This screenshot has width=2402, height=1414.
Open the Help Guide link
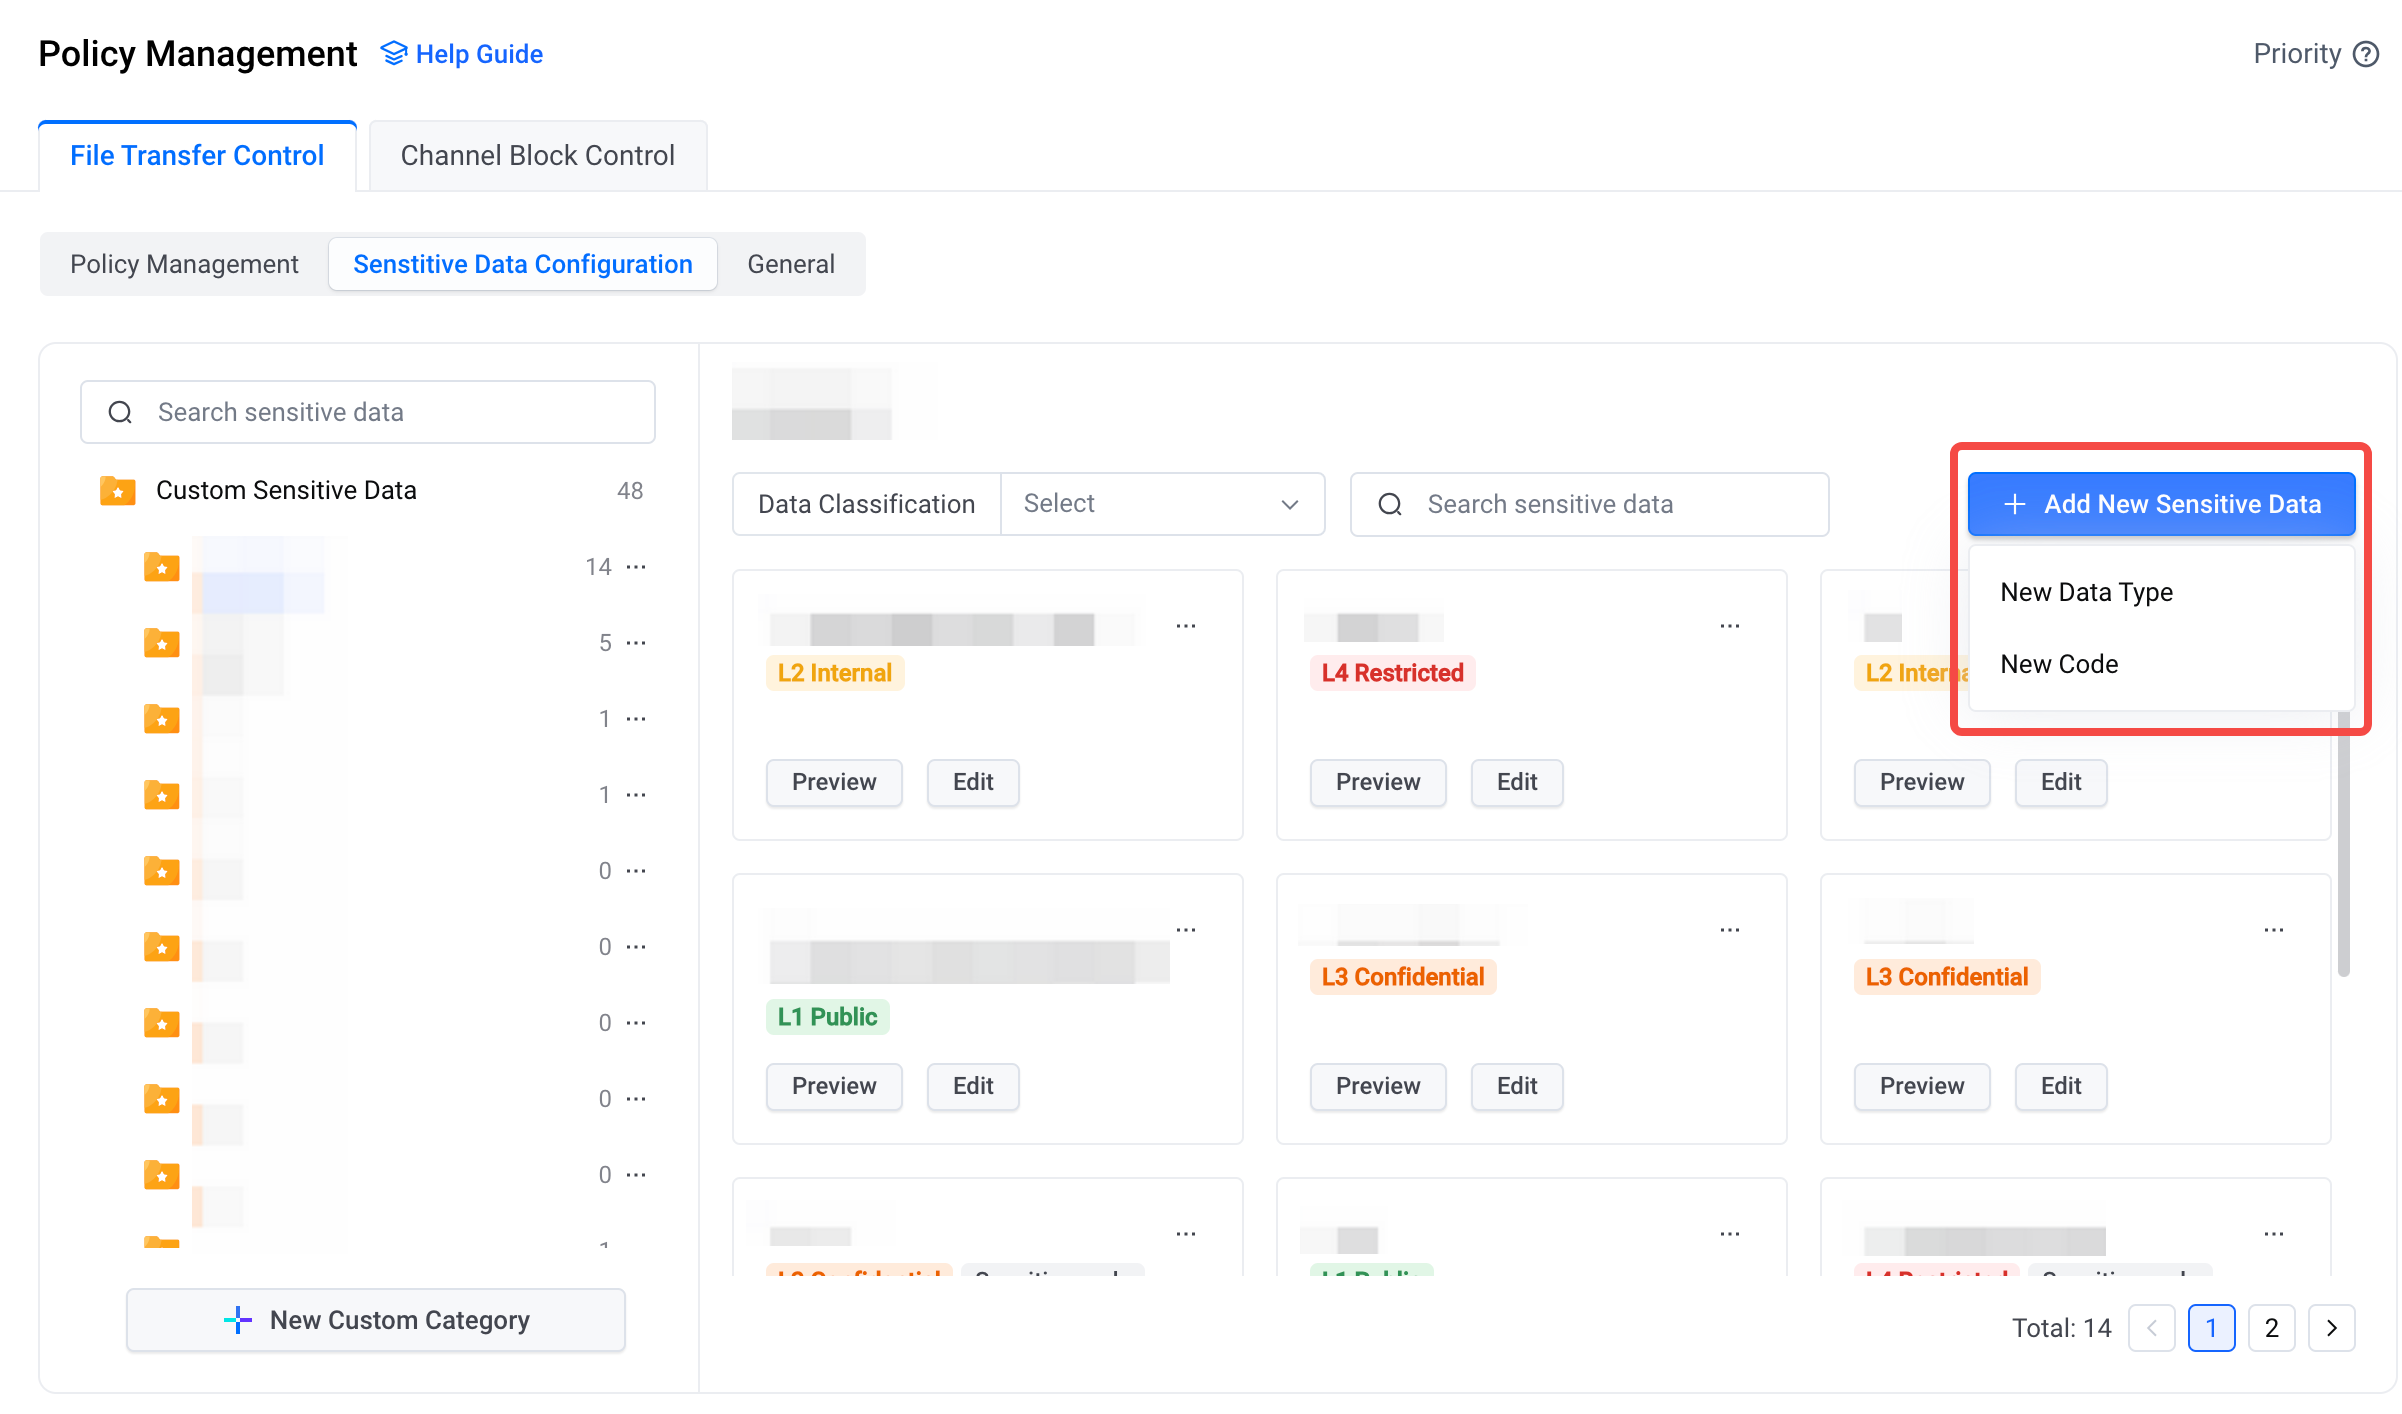pos(462,54)
